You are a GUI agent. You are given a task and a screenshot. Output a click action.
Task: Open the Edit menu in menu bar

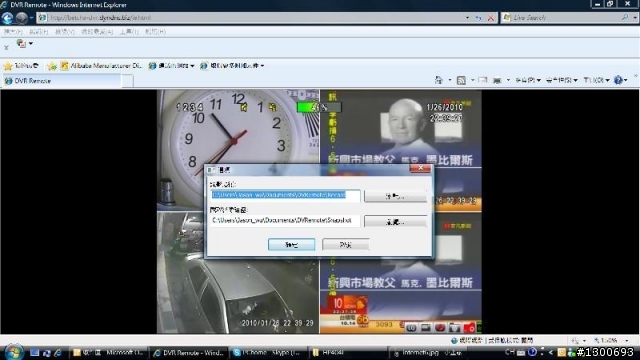click(38, 32)
